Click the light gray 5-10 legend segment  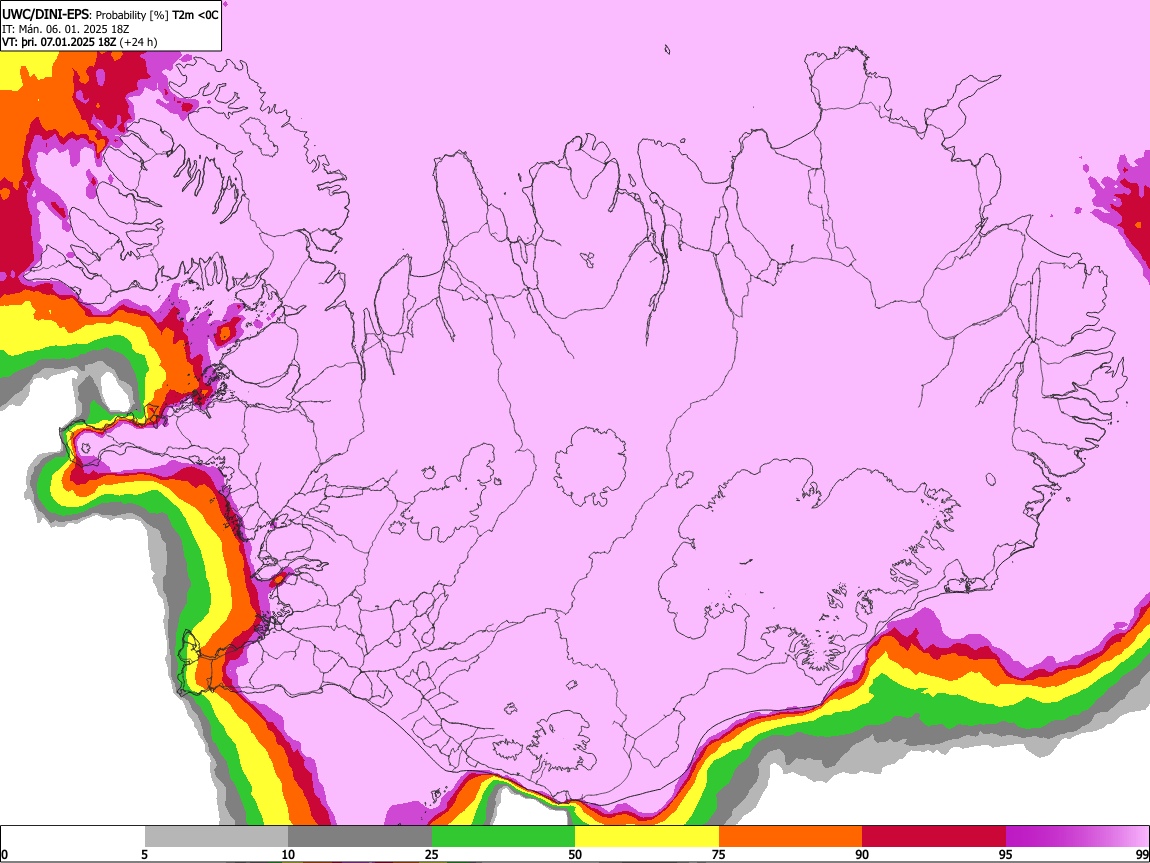pos(216,837)
